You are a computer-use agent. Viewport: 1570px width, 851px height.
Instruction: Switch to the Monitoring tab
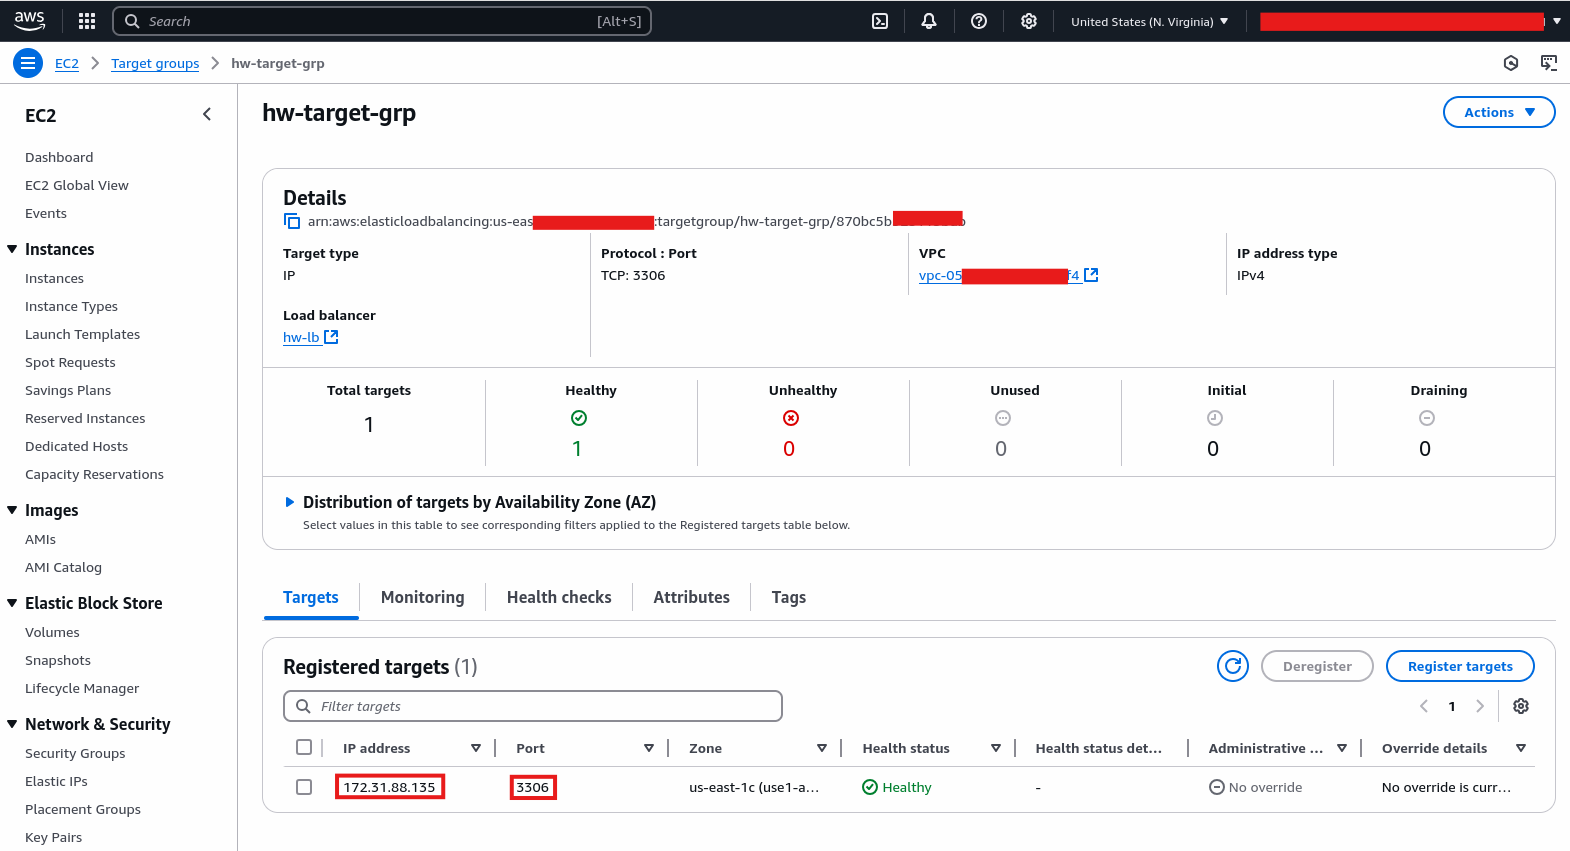[x=422, y=597]
